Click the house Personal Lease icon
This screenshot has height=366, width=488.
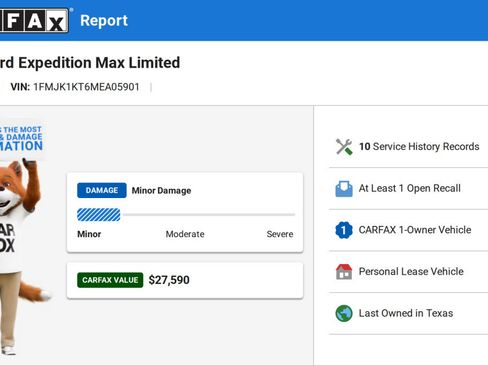coord(344,272)
